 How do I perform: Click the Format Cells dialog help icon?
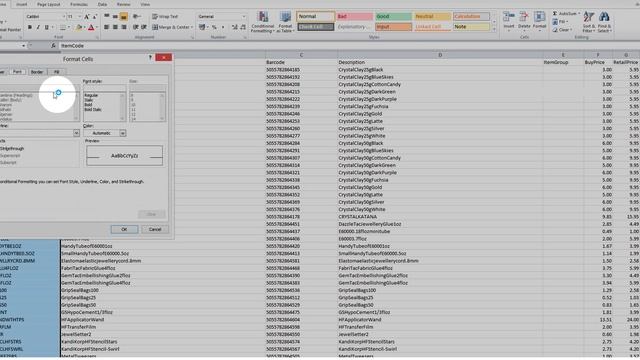[x=150, y=58]
